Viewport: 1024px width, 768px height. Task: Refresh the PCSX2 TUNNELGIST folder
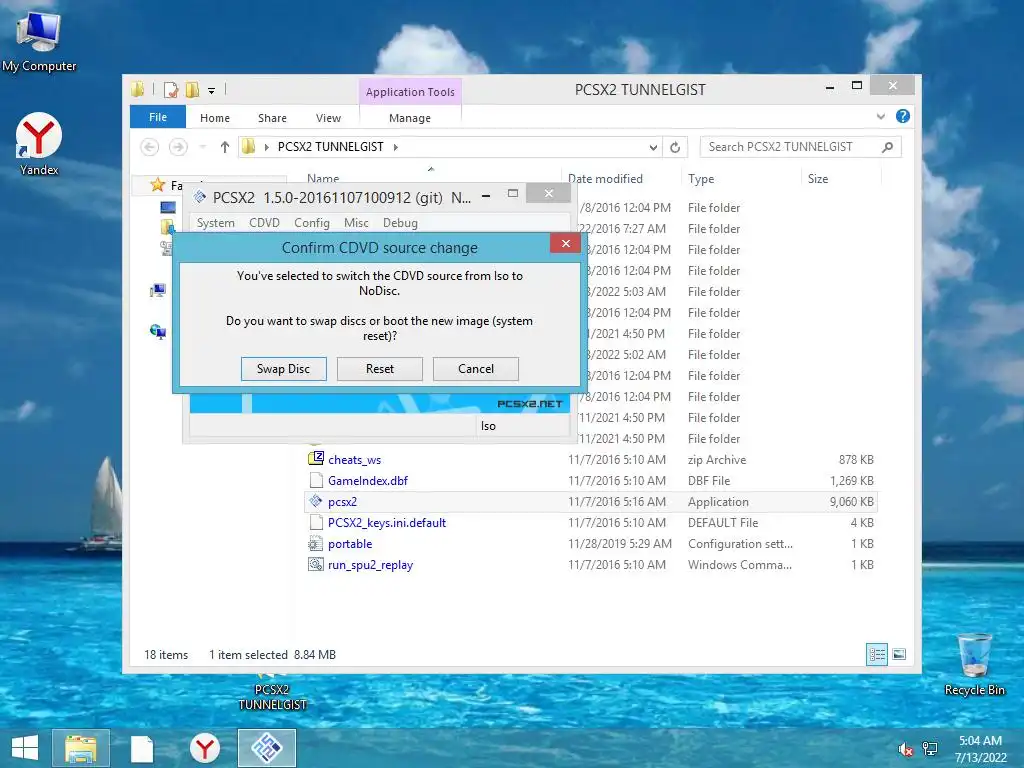tap(675, 148)
